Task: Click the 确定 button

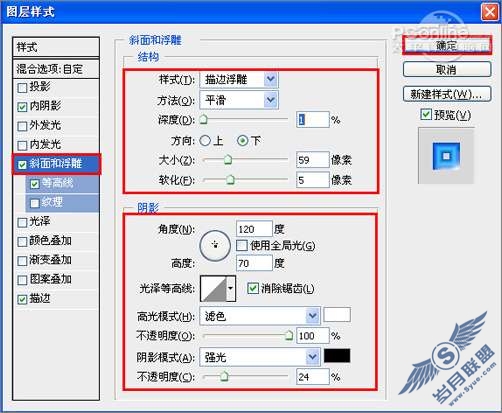Action: click(x=447, y=45)
